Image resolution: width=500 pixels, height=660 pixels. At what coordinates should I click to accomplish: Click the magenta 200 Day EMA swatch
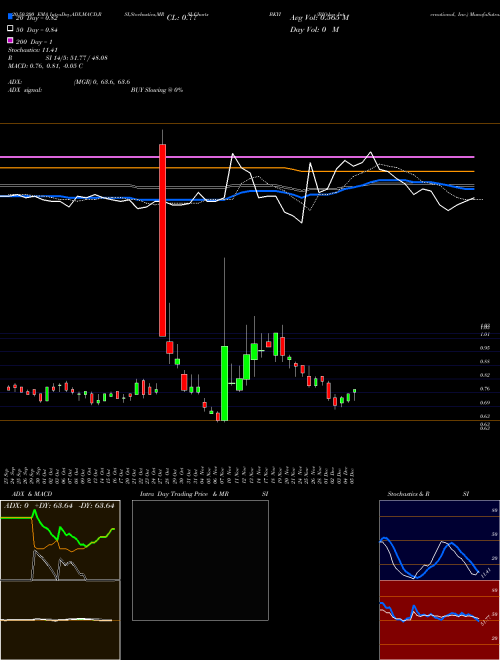pos(10,40)
